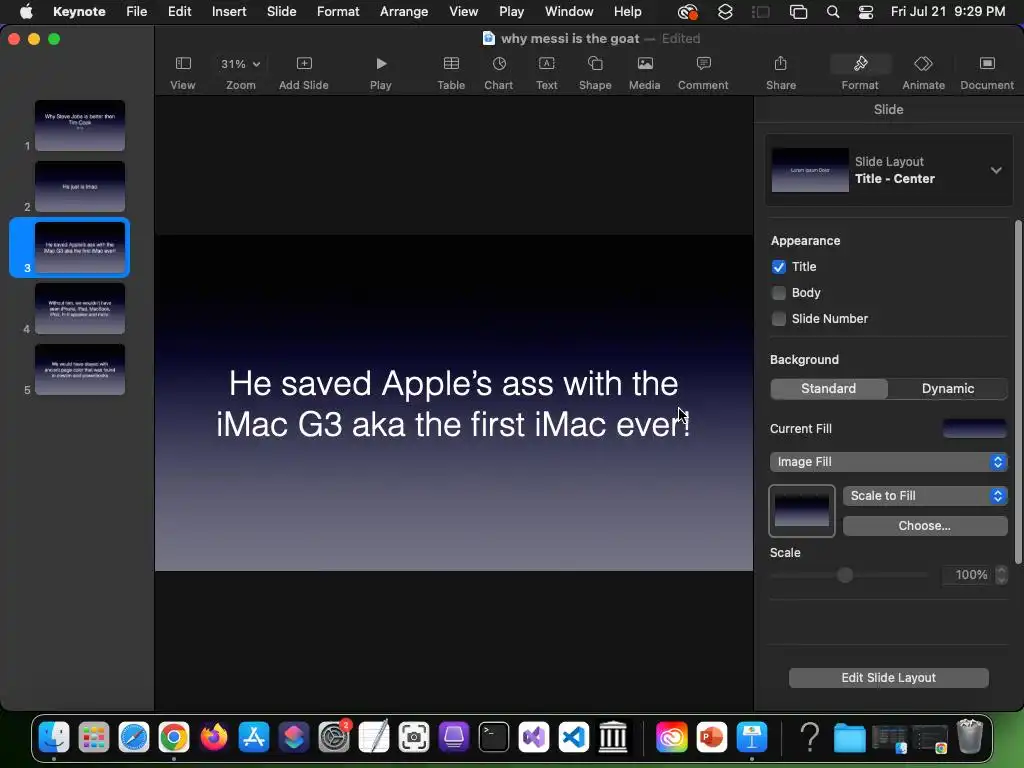
Task: Open Safari from the Dock
Action: click(x=134, y=737)
